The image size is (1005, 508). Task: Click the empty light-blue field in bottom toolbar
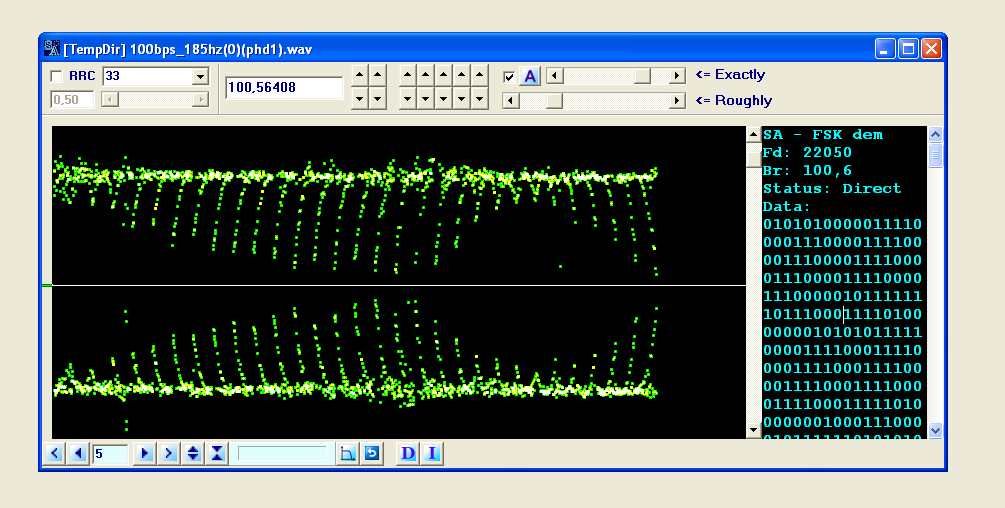click(x=285, y=454)
